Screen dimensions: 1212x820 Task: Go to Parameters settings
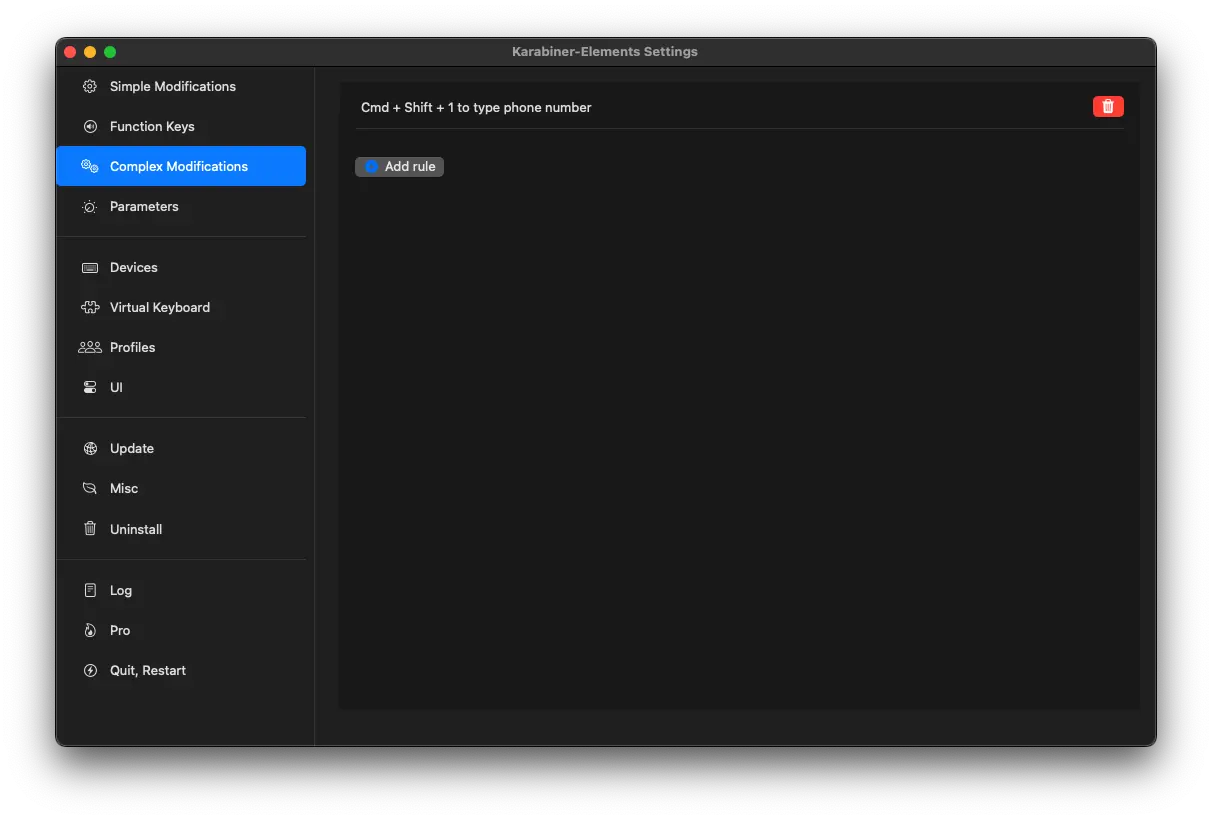[181, 206]
